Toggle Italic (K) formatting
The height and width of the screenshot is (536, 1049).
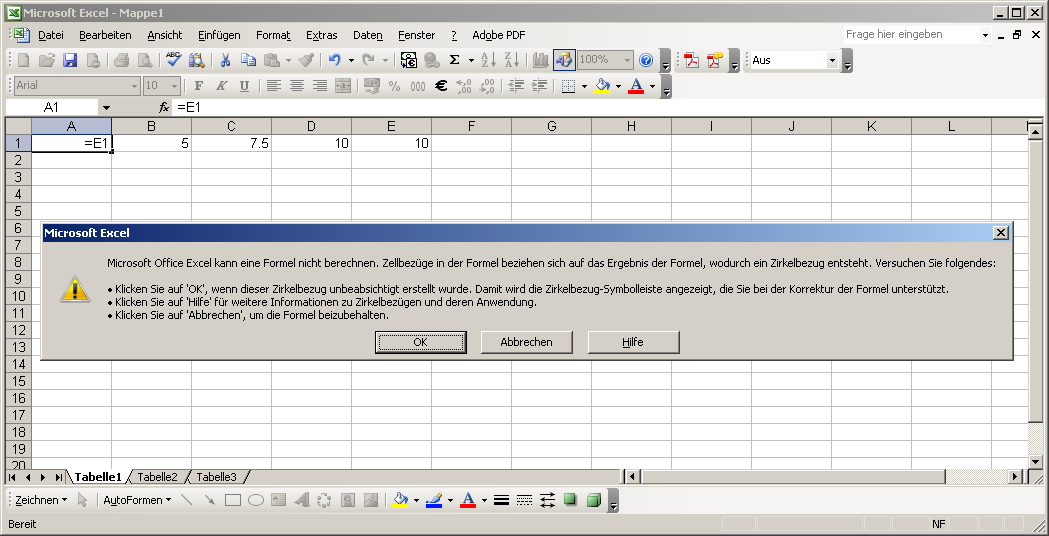(221, 86)
